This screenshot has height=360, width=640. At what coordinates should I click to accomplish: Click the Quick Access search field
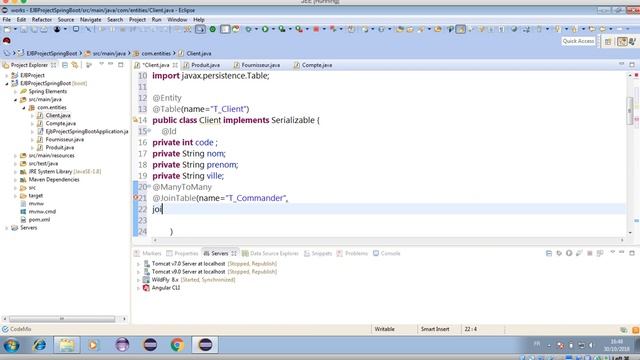(578, 41)
